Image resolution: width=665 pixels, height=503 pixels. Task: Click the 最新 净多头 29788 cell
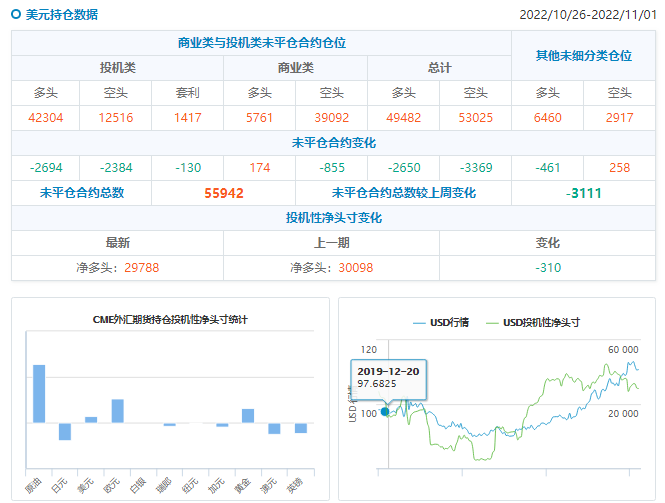(x=117, y=267)
